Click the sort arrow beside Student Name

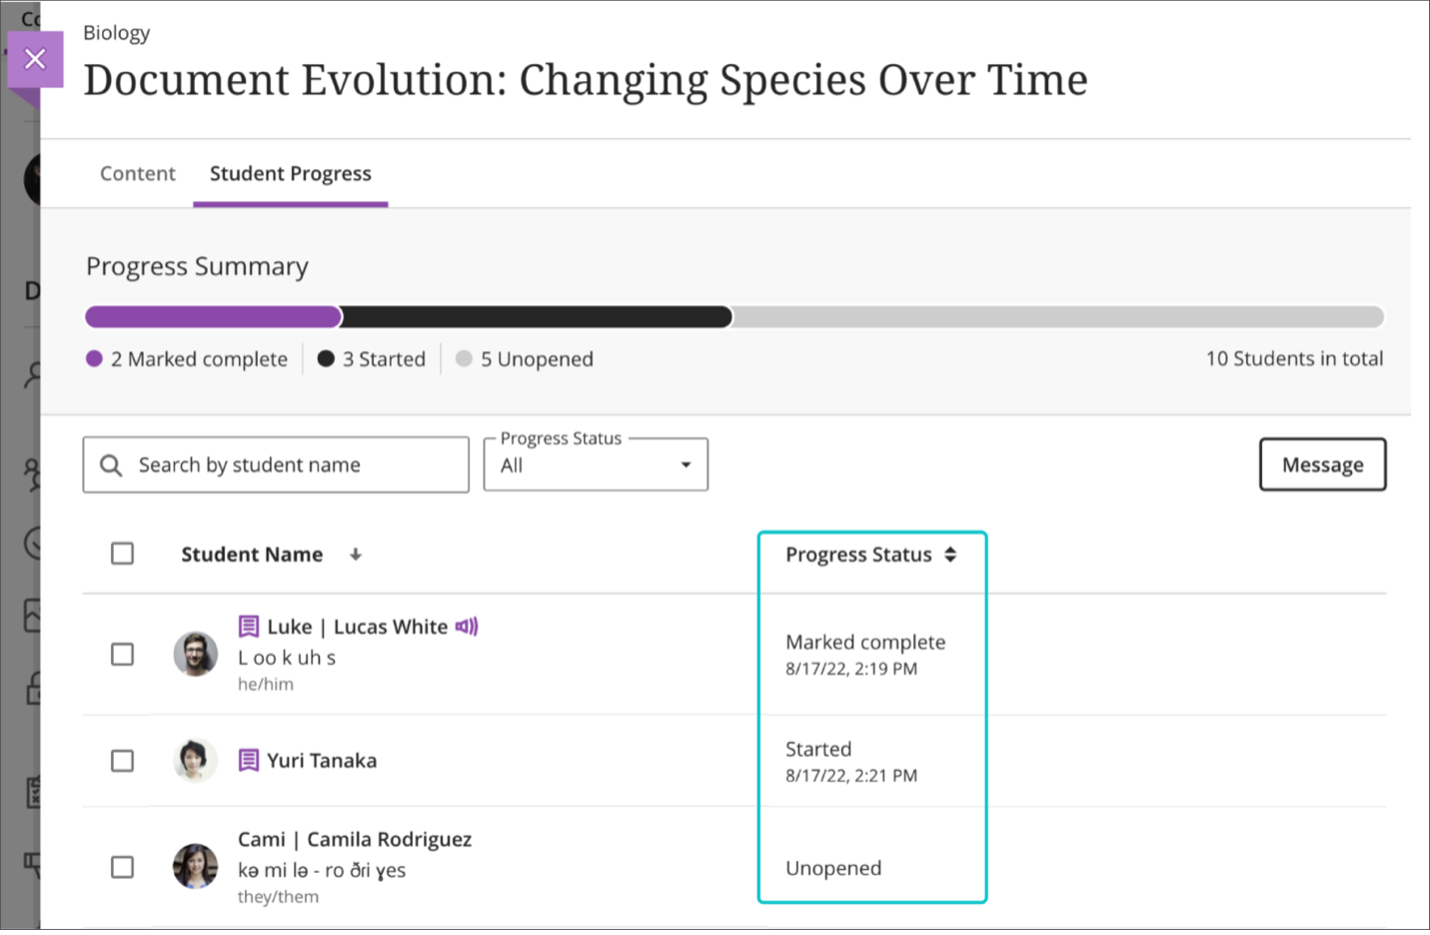pos(356,554)
